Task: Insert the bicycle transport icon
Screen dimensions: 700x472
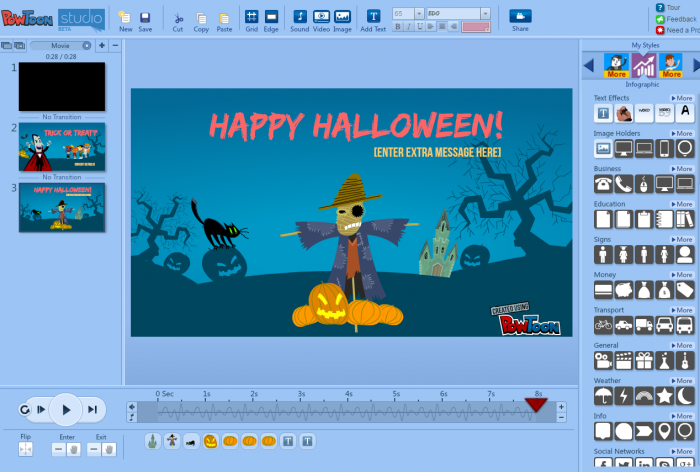Action: 603,326
